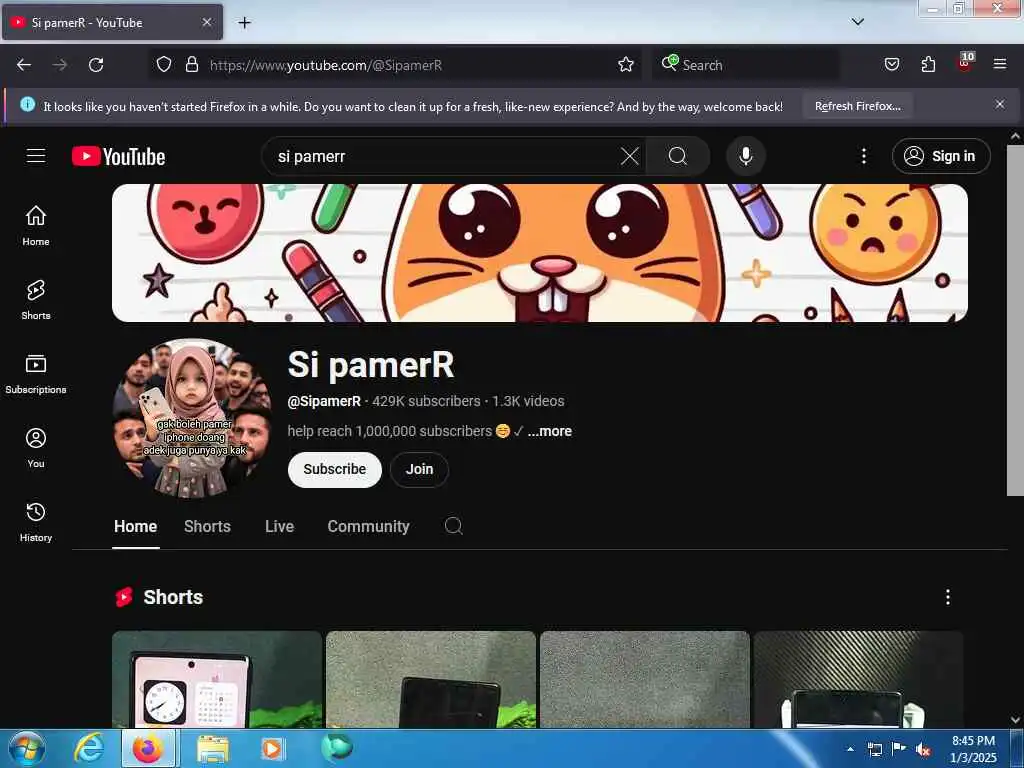The width and height of the screenshot is (1024, 768).
Task: Search within the channel using magnifier icon
Action: [x=453, y=526]
